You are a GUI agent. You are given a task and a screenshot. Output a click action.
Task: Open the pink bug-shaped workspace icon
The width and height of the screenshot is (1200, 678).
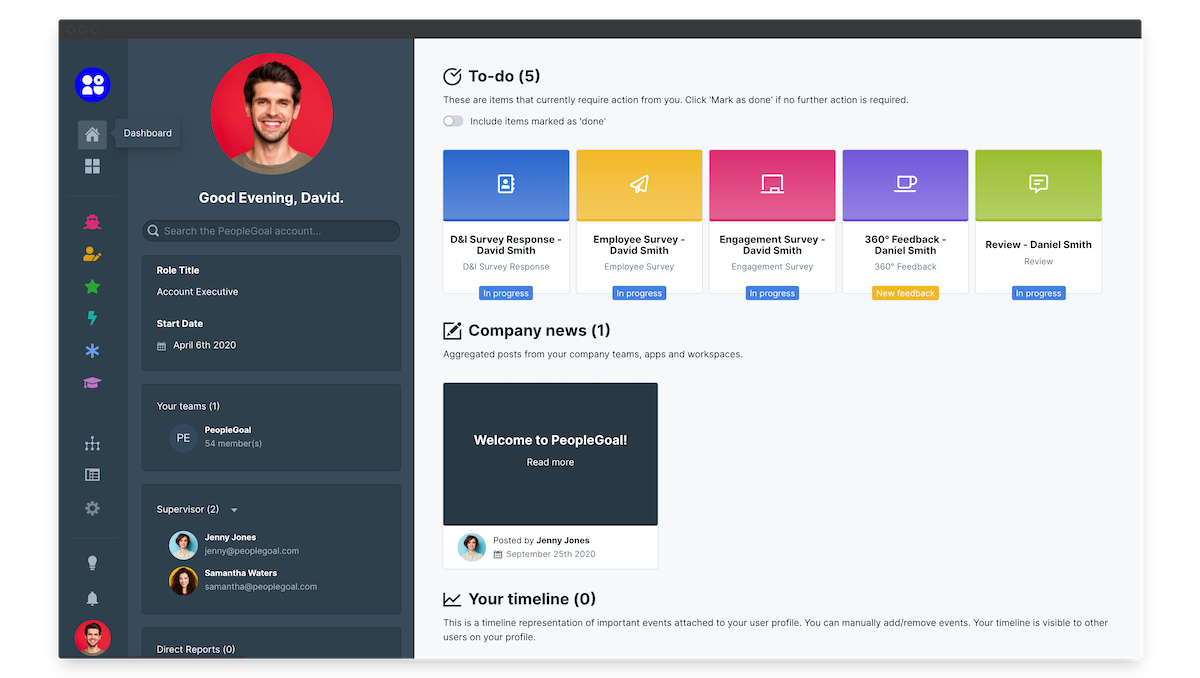point(92,222)
